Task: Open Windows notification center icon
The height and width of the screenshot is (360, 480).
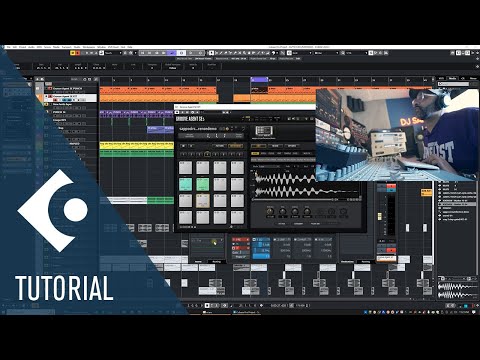Action: pos(474,312)
